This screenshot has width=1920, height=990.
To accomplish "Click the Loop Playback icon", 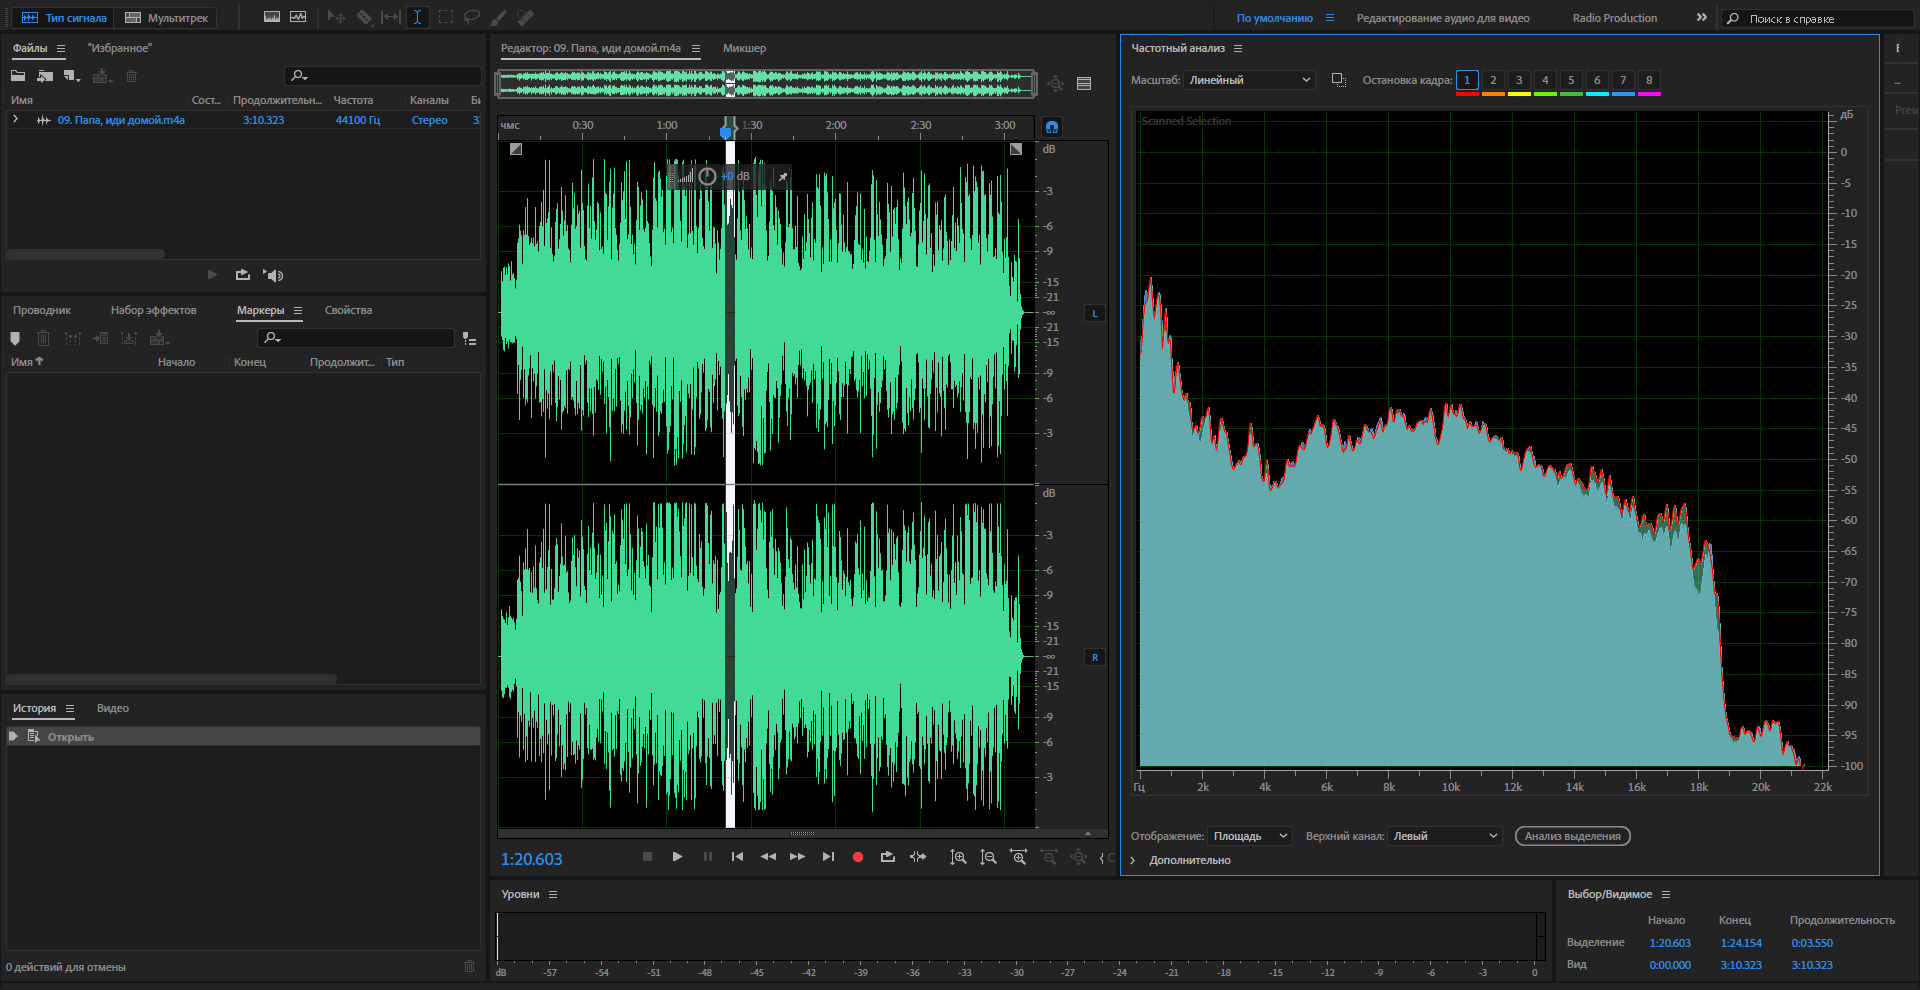I will [887, 857].
